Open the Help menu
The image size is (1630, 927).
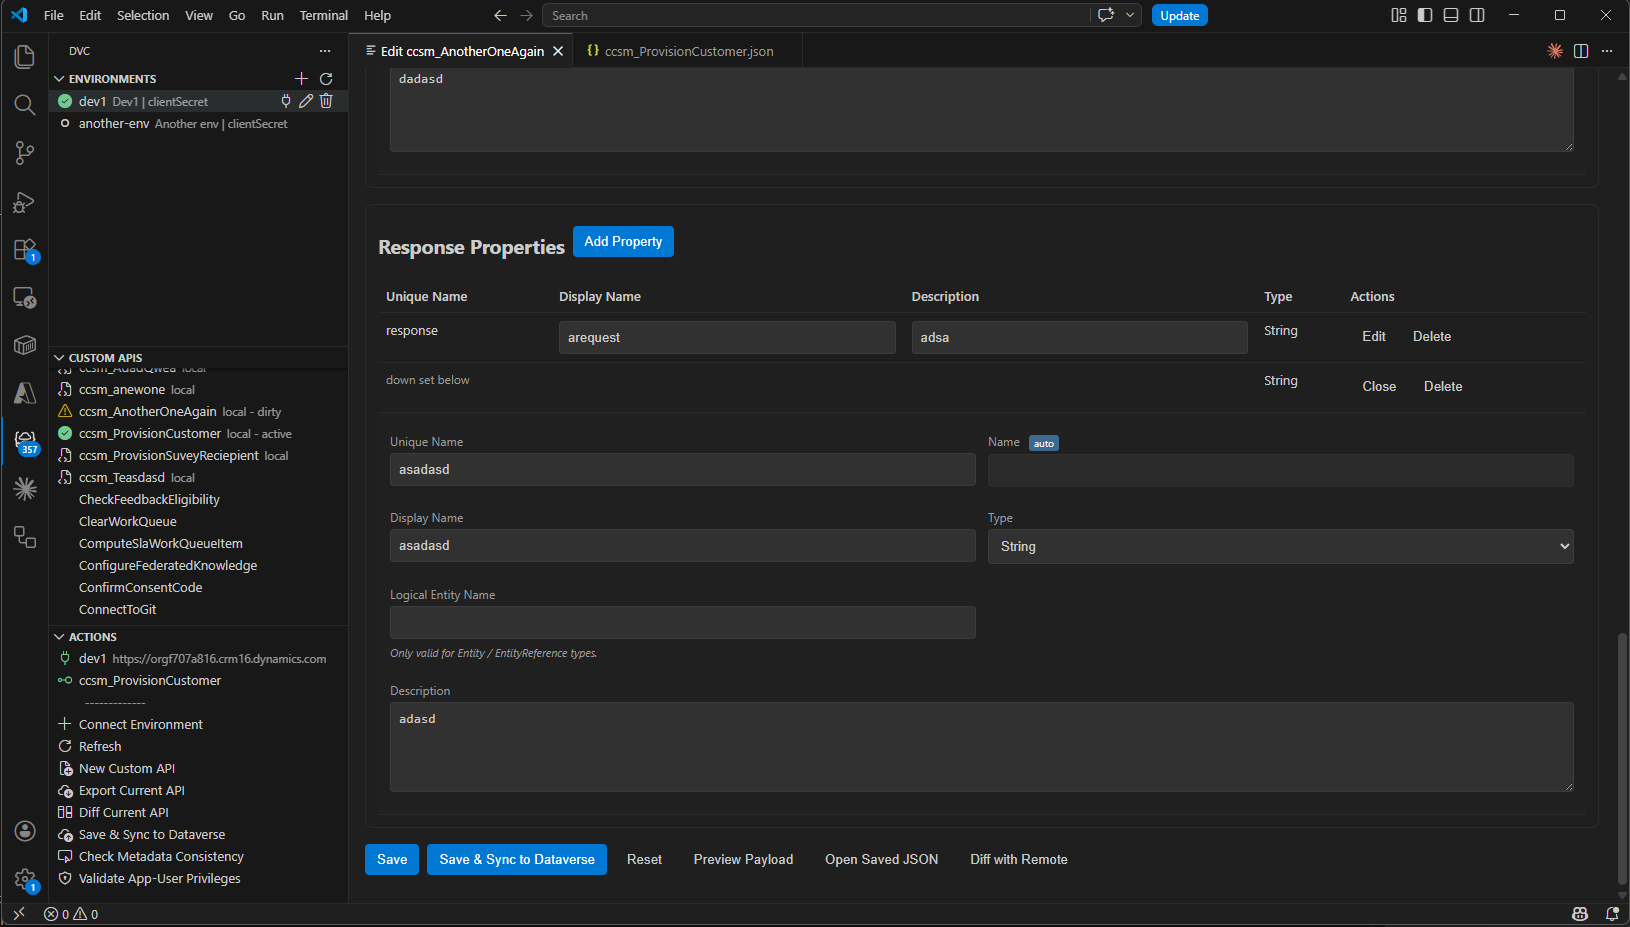377,15
